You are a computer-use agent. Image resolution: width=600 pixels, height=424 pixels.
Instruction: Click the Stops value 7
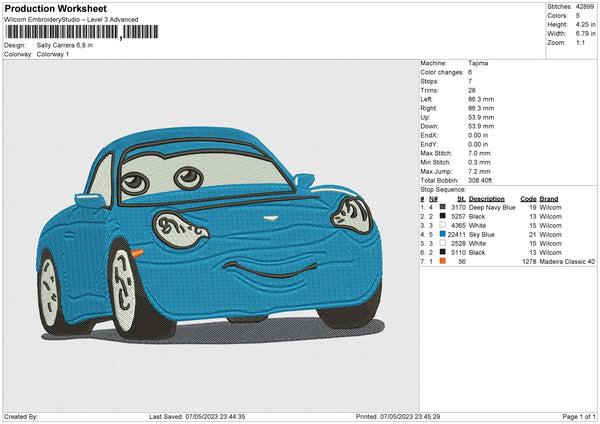point(470,81)
